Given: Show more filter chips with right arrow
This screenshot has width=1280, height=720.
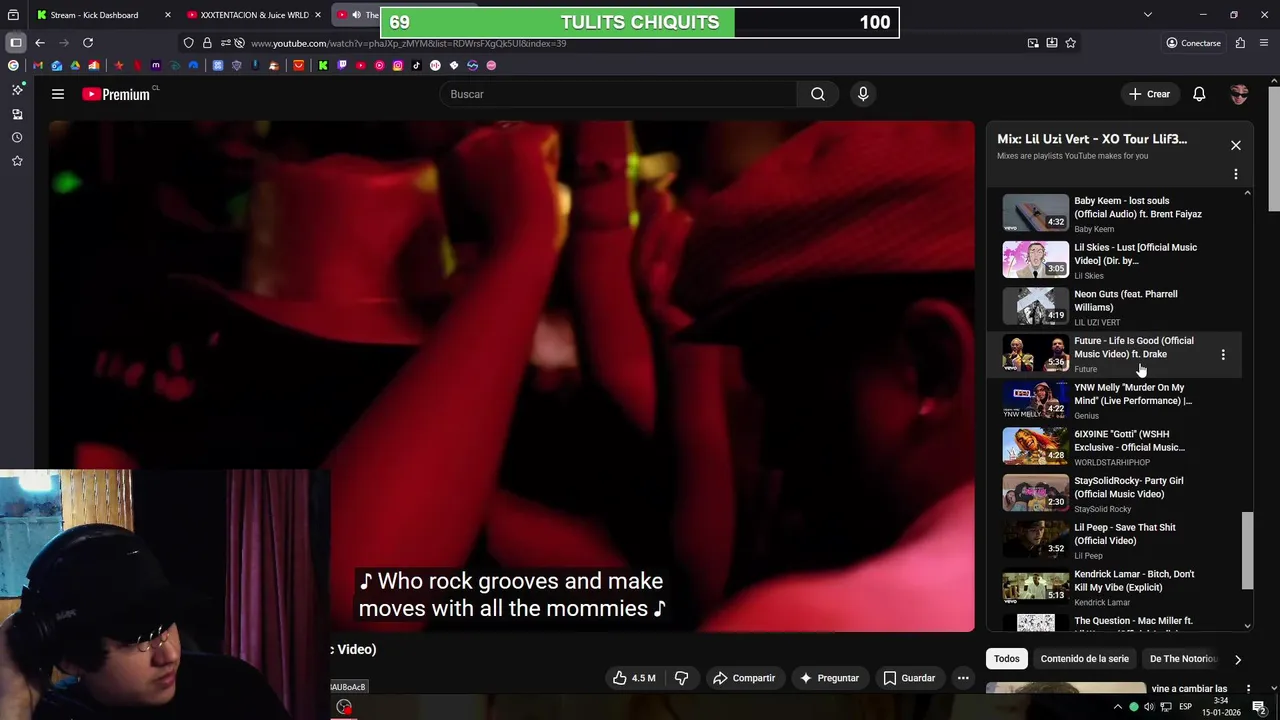Looking at the screenshot, I should [x=1238, y=659].
